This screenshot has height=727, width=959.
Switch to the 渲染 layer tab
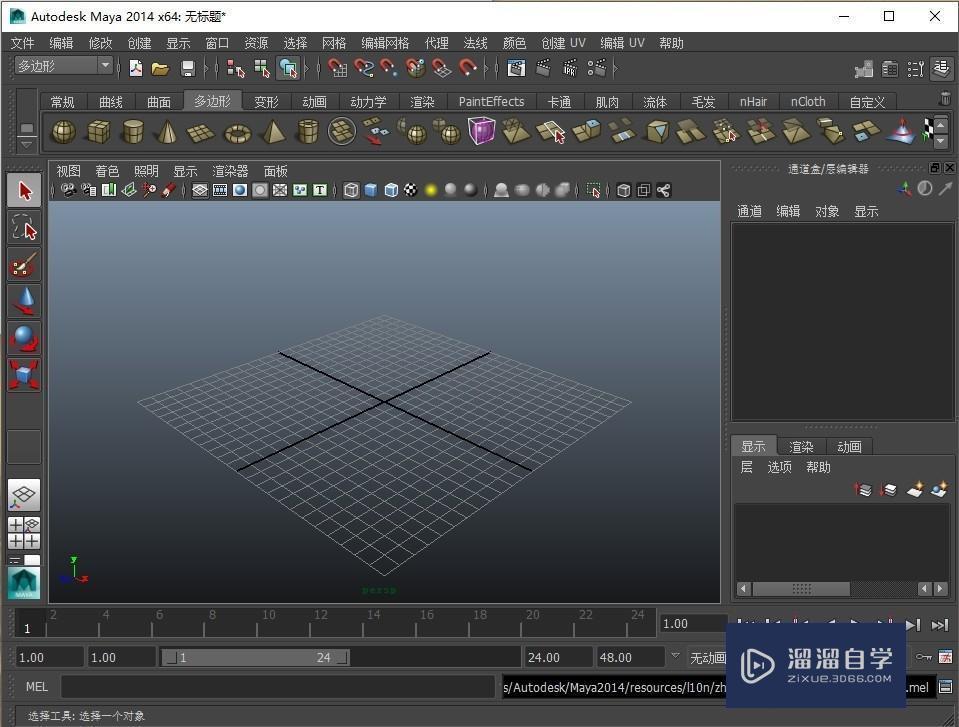(801, 446)
